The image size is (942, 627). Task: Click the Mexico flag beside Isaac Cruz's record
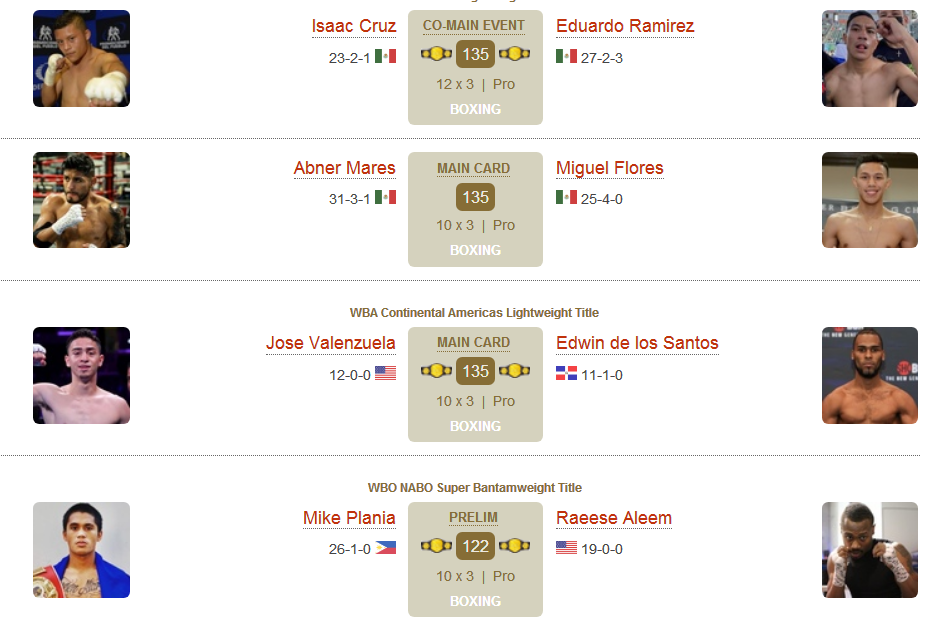click(385, 56)
